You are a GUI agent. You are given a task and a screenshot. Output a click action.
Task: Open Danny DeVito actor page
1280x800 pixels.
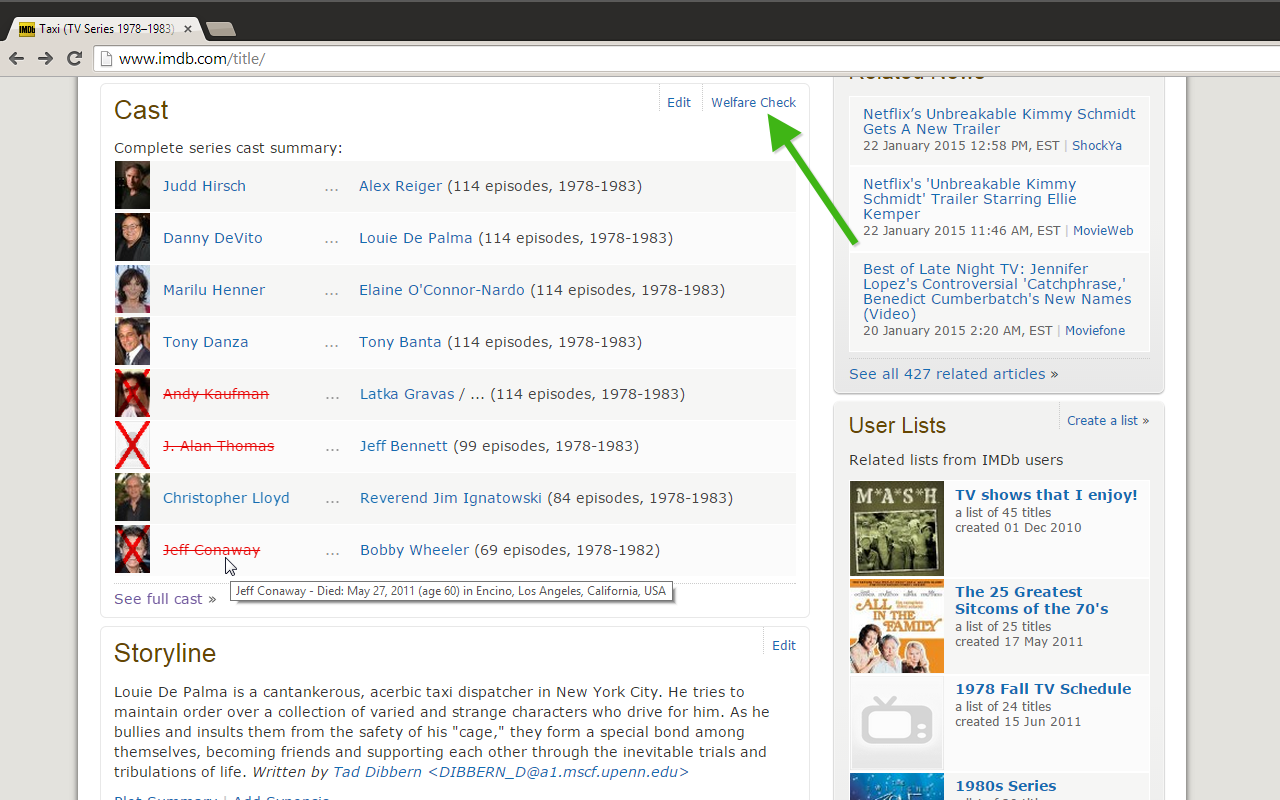[x=213, y=238]
